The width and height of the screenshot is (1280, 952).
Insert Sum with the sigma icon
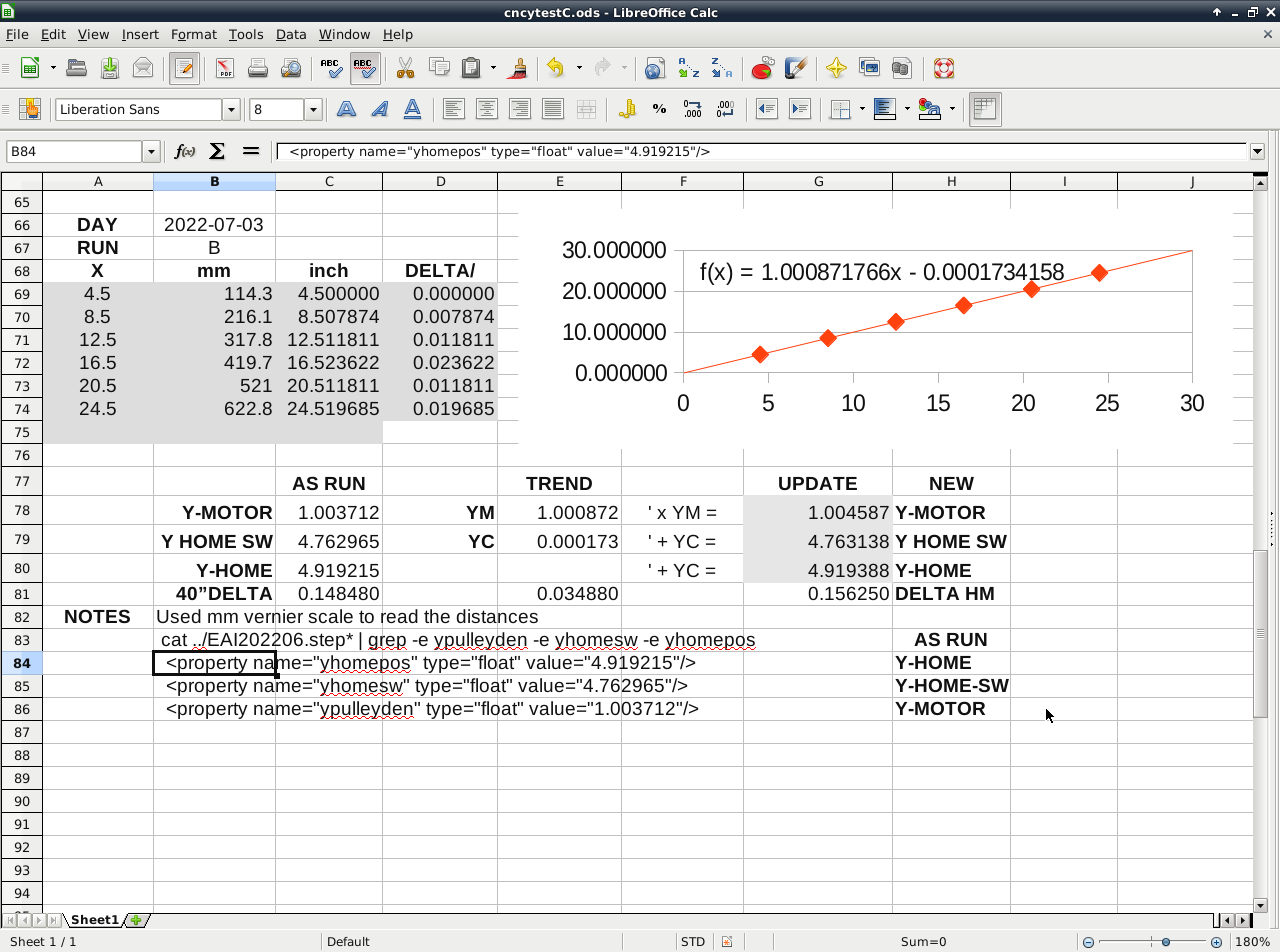(x=217, y=151)
